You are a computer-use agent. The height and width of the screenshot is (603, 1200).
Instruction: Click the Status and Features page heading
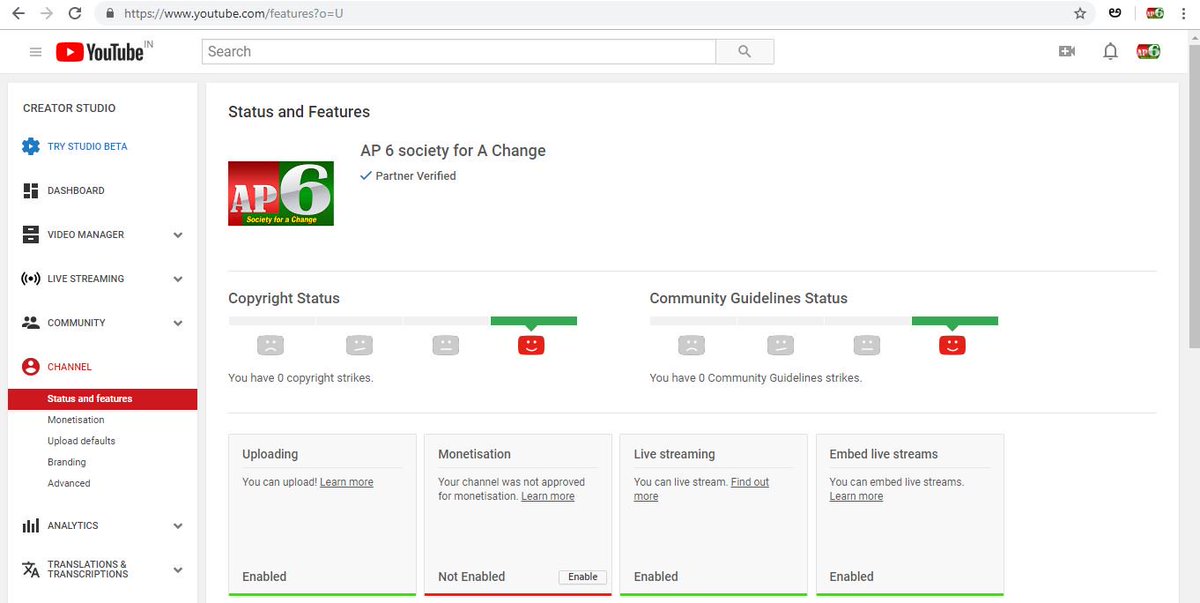[299, 112]
